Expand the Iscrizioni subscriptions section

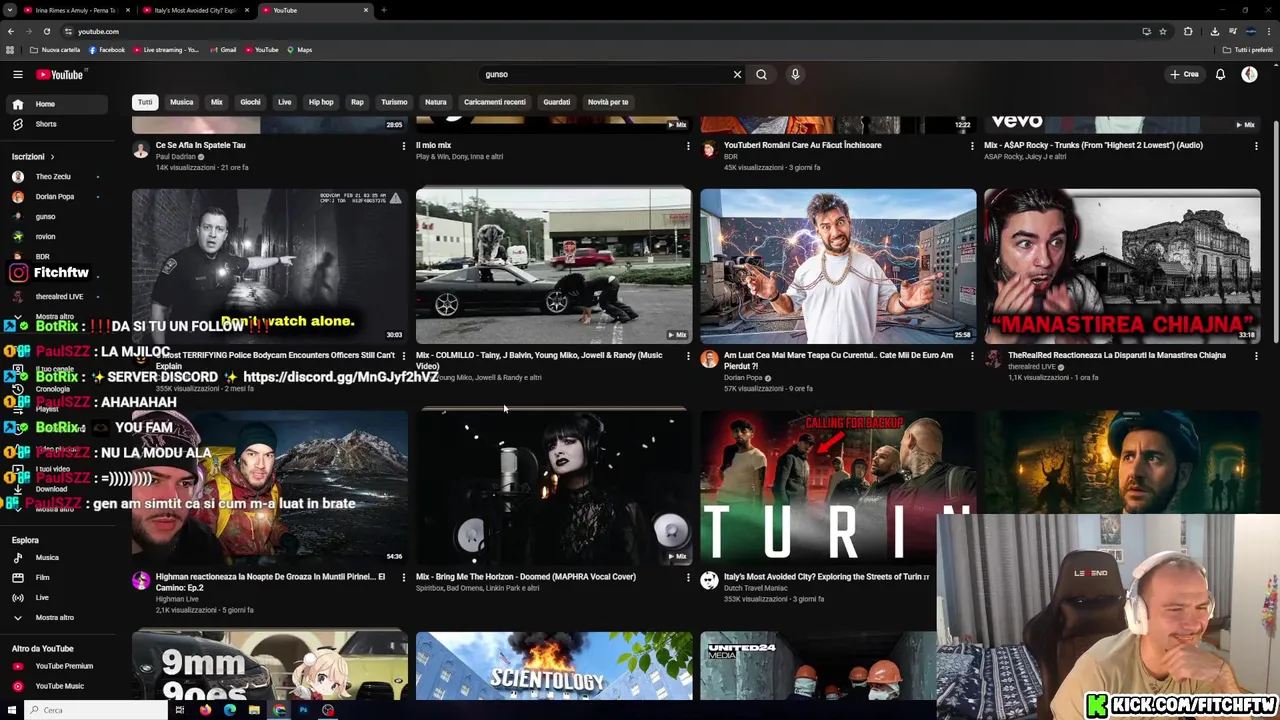coord(33,157)
